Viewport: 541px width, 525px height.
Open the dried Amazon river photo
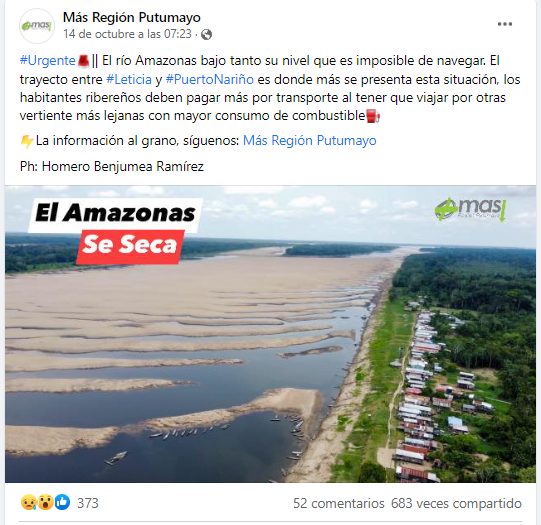tap(270, 334)
